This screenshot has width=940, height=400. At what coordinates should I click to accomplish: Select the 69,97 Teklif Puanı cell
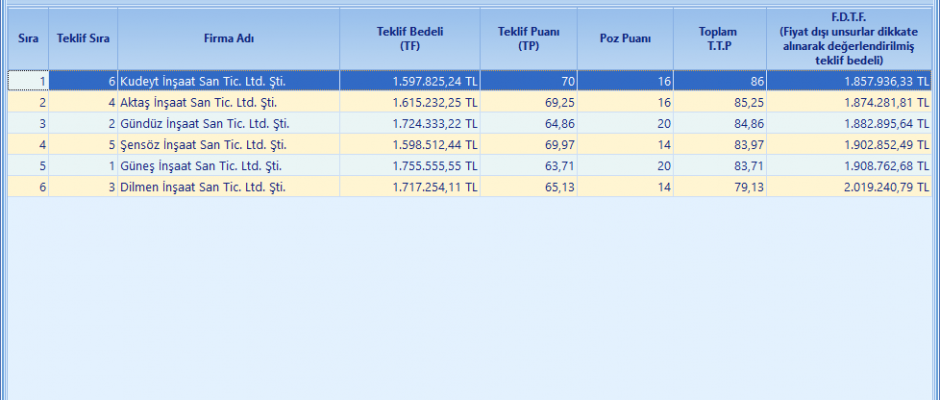point(548,144)
